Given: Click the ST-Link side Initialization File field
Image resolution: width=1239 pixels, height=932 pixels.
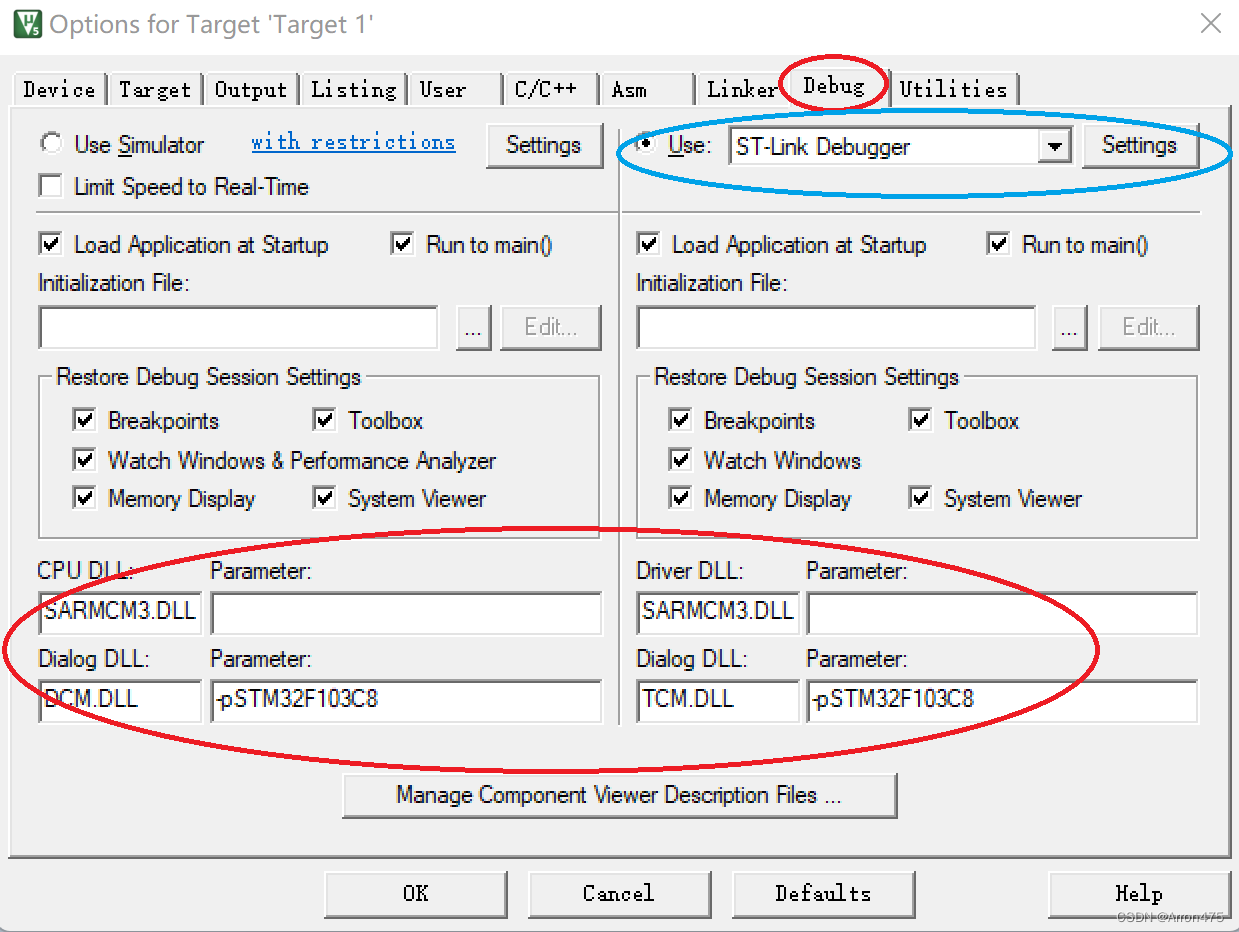Looking at the screenshot, I should tap(836, 327).
